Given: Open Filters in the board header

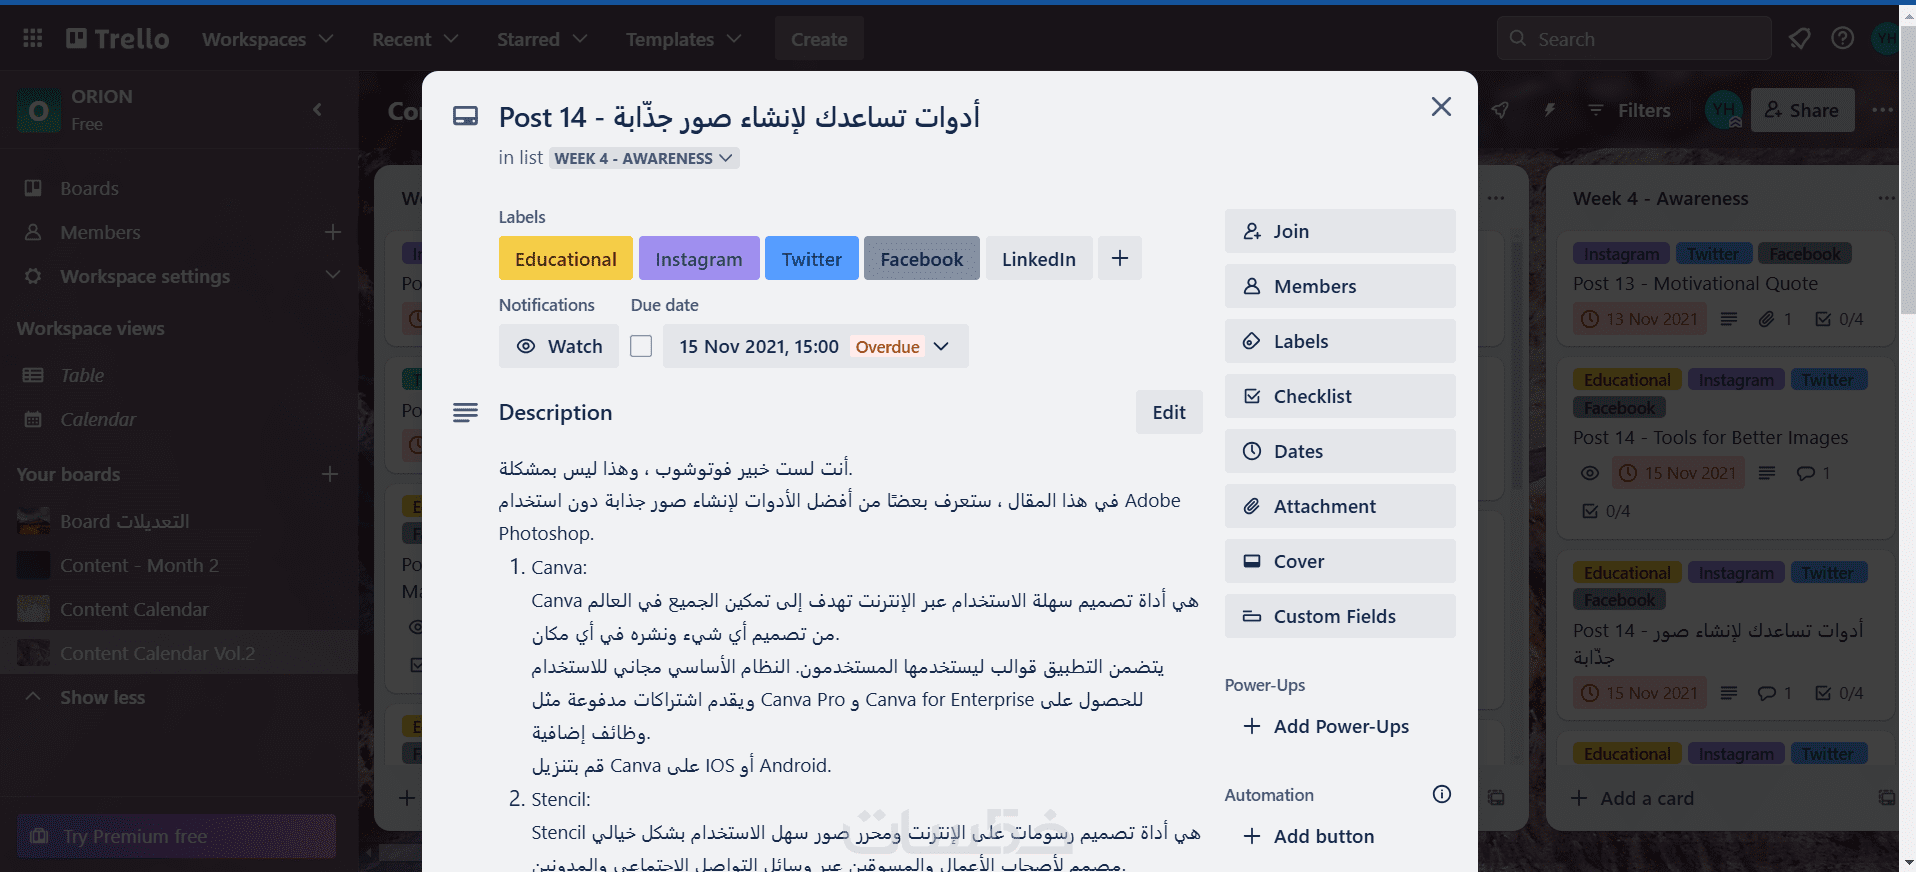Looking at the screenshot, I should pyautogui.click(x=1630, y=110).
